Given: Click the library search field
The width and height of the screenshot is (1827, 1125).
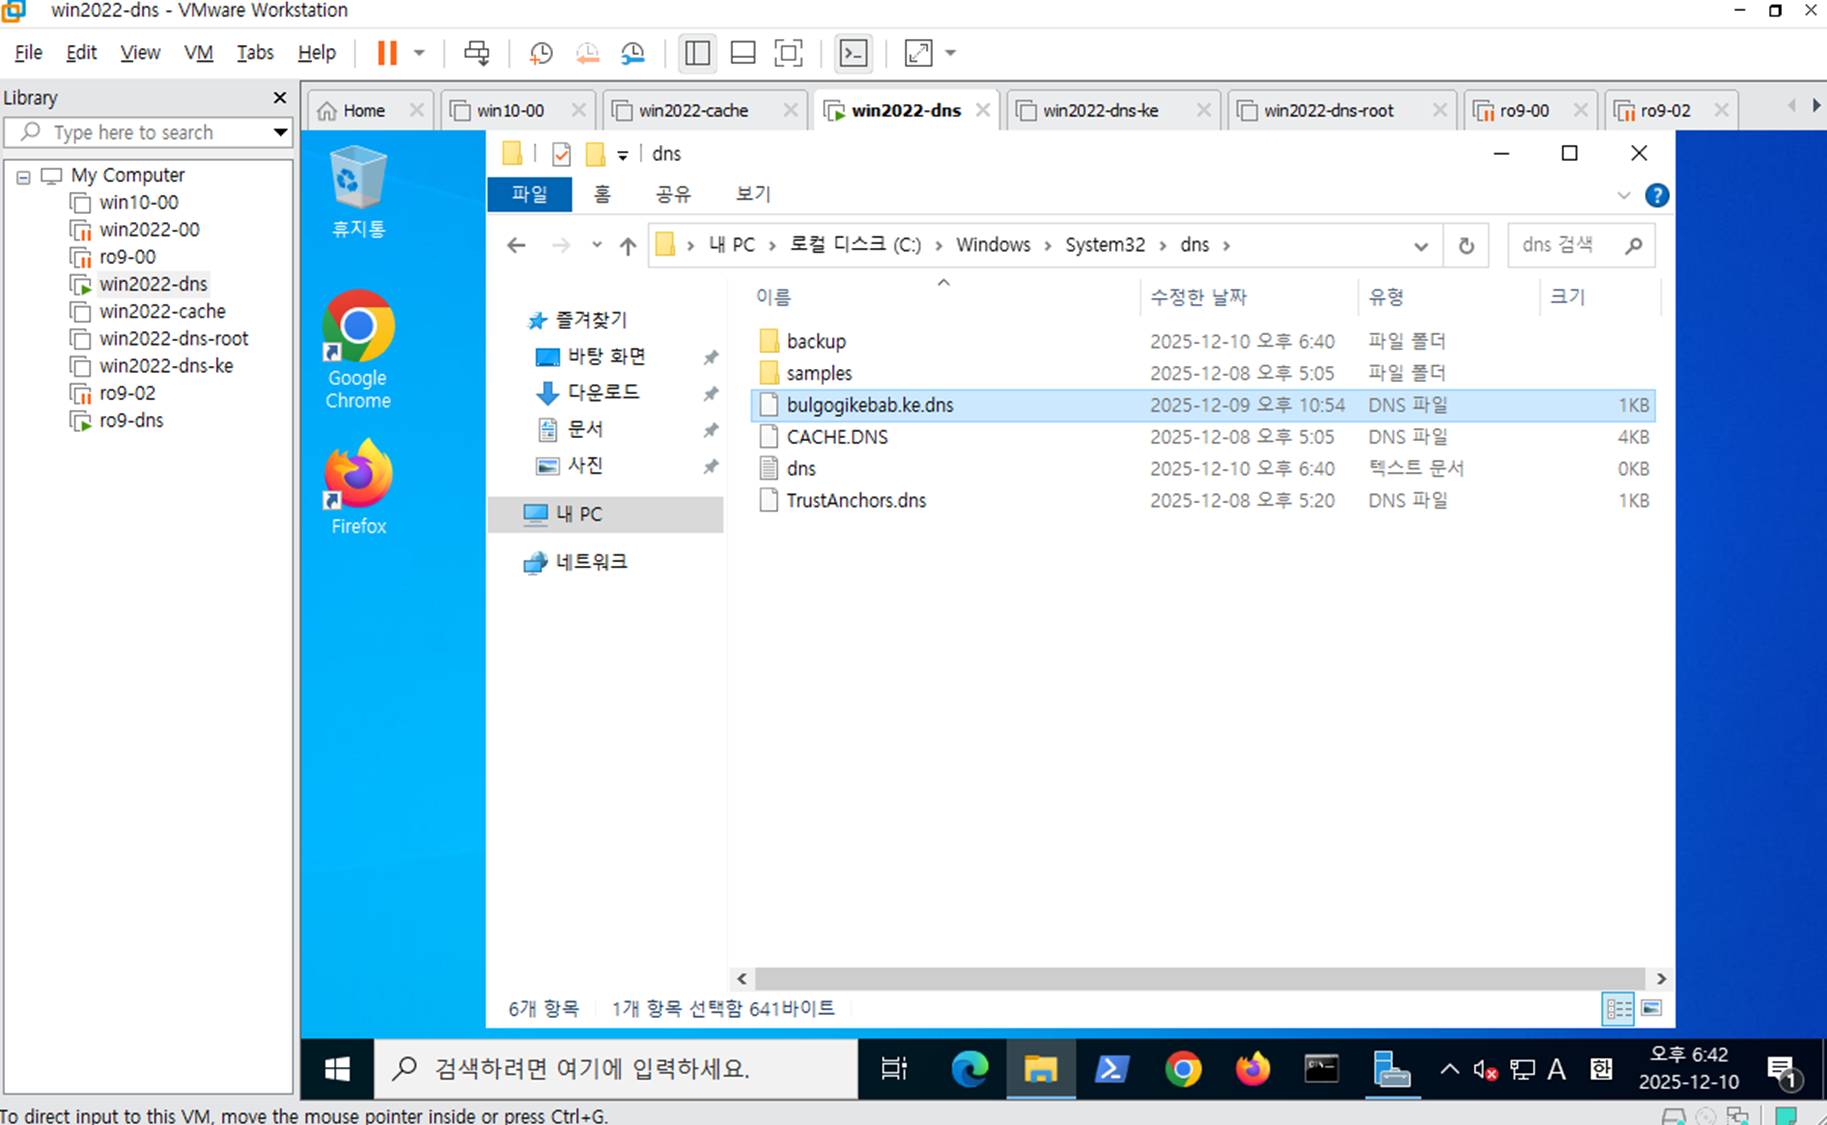Looking at the screenshot, I should point(148,132).
